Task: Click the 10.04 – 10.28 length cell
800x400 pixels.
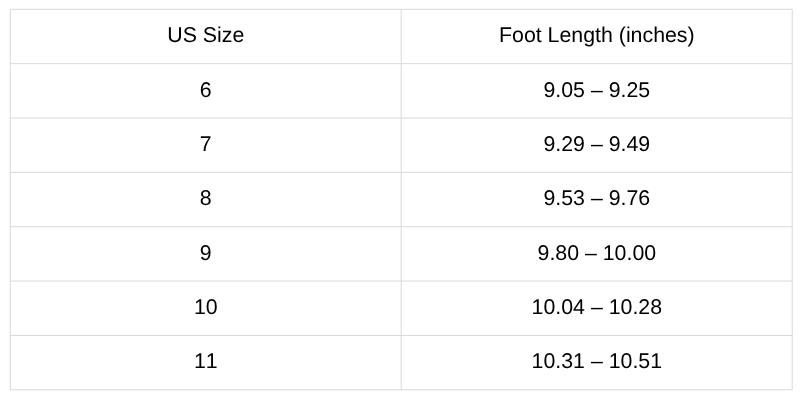Action: pyautogui.click(x=596, y=308)
